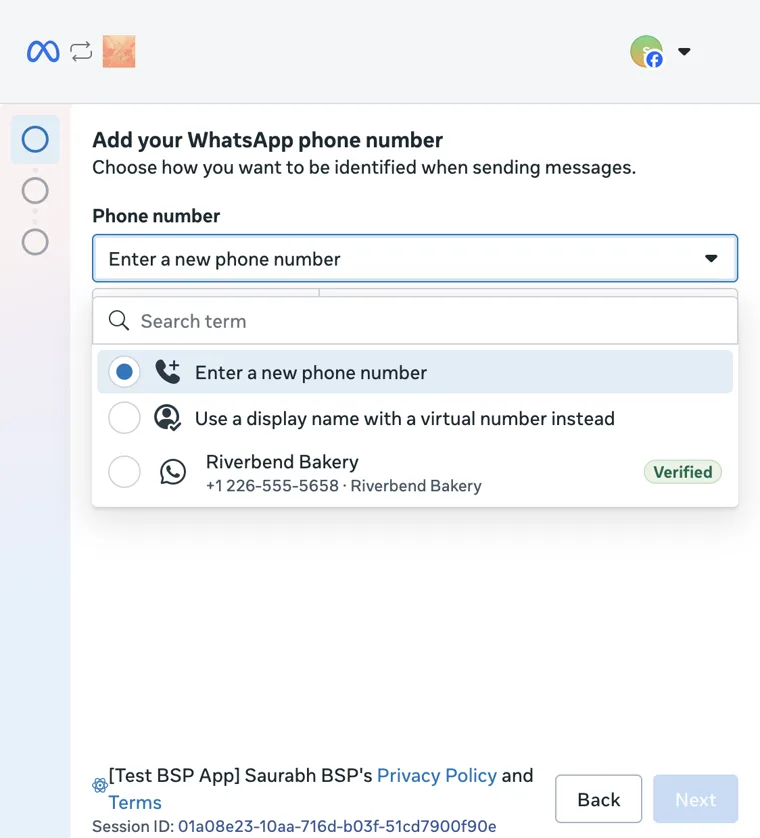The width and height of the screenshot is (760, 838).
Task: Choose the Riverbend Bakery number entry
Action: click(415, 473)
